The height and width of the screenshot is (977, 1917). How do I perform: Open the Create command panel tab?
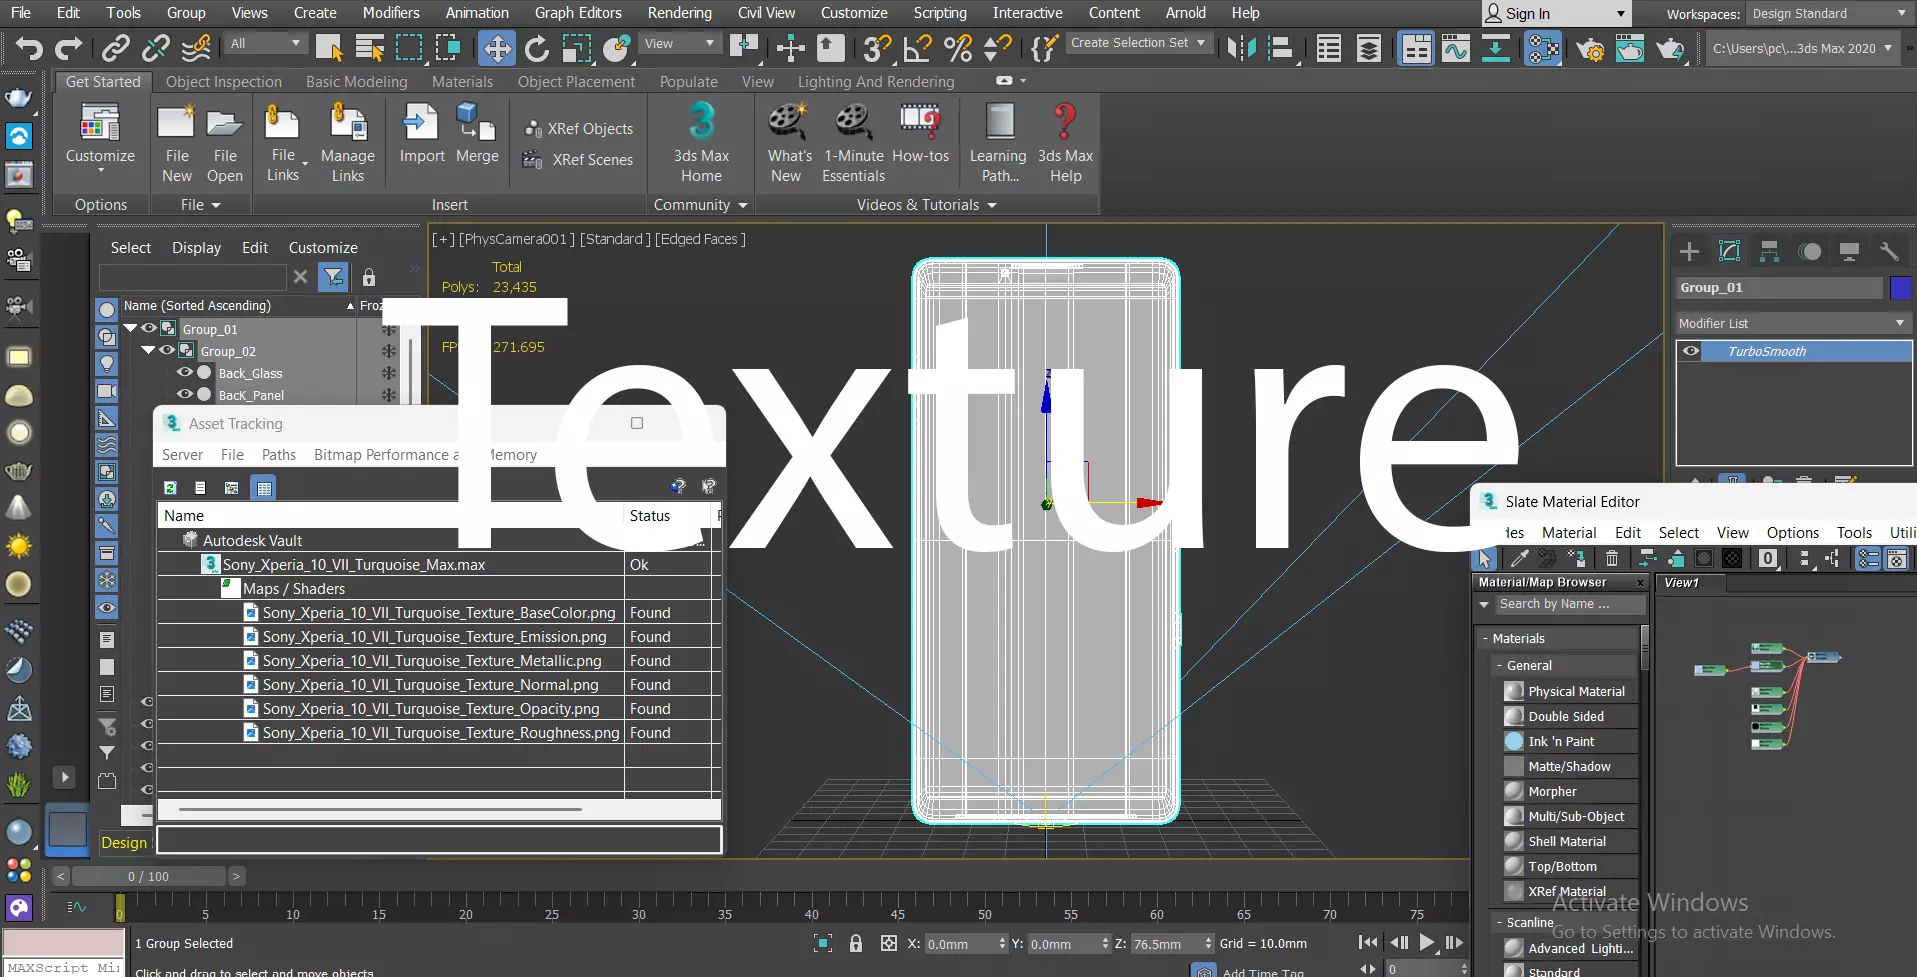pyautogui.click(x=1690, y=251)
